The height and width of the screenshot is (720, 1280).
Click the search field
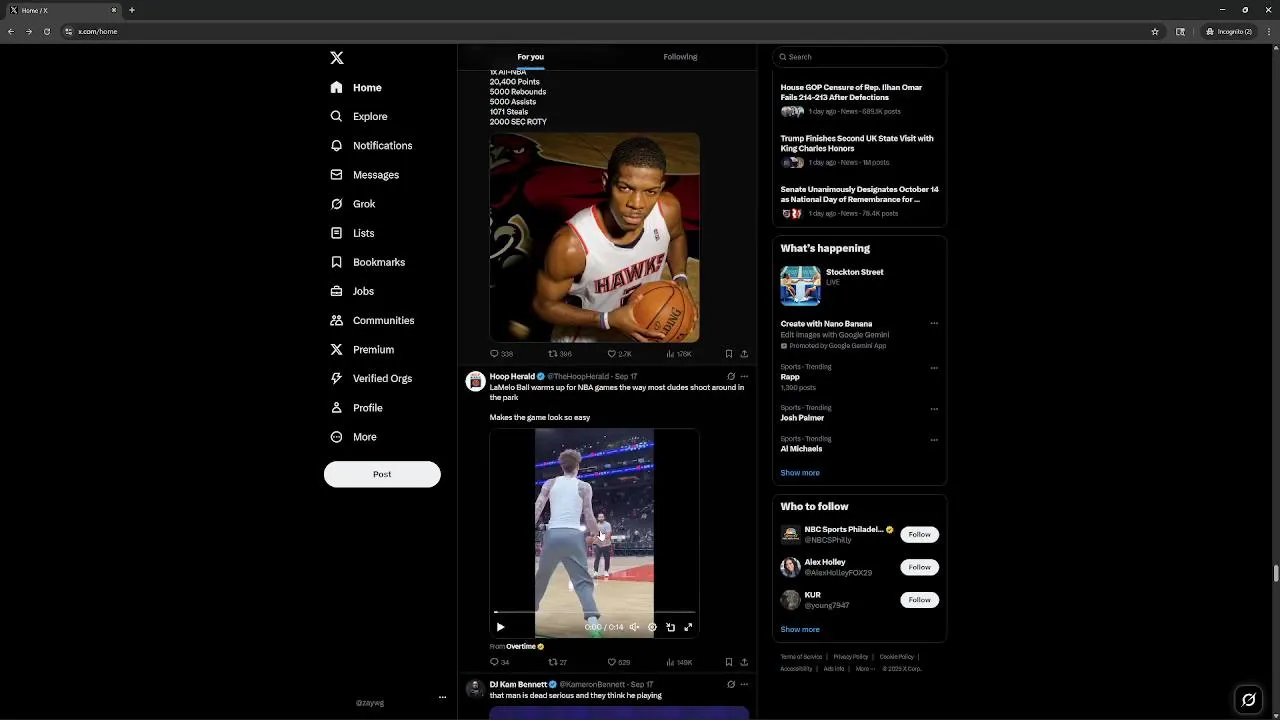[x=859, y=57]
